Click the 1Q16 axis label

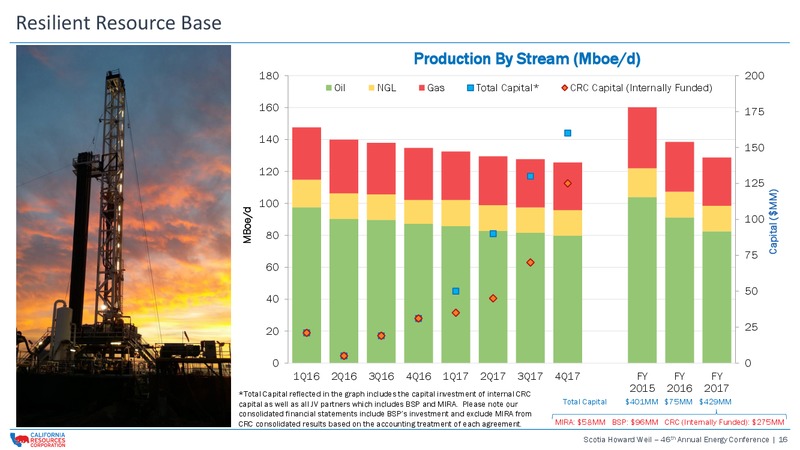point(306,376)
